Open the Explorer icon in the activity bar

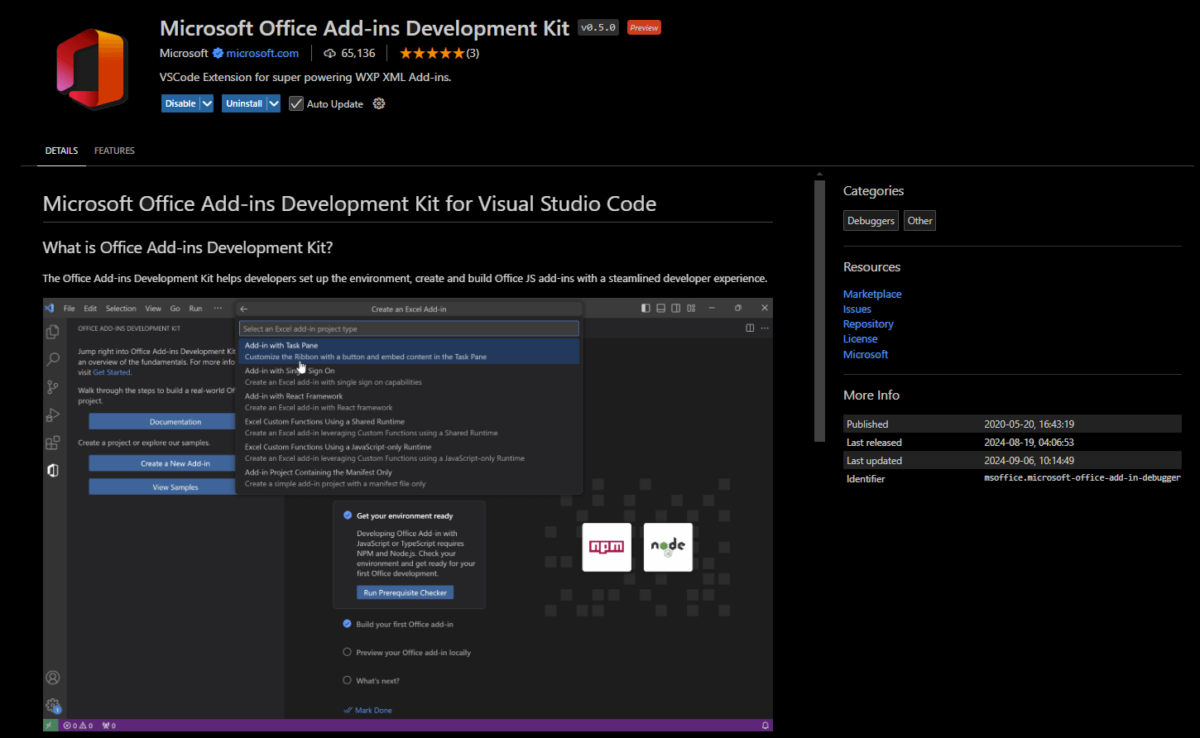pos(53,331)
